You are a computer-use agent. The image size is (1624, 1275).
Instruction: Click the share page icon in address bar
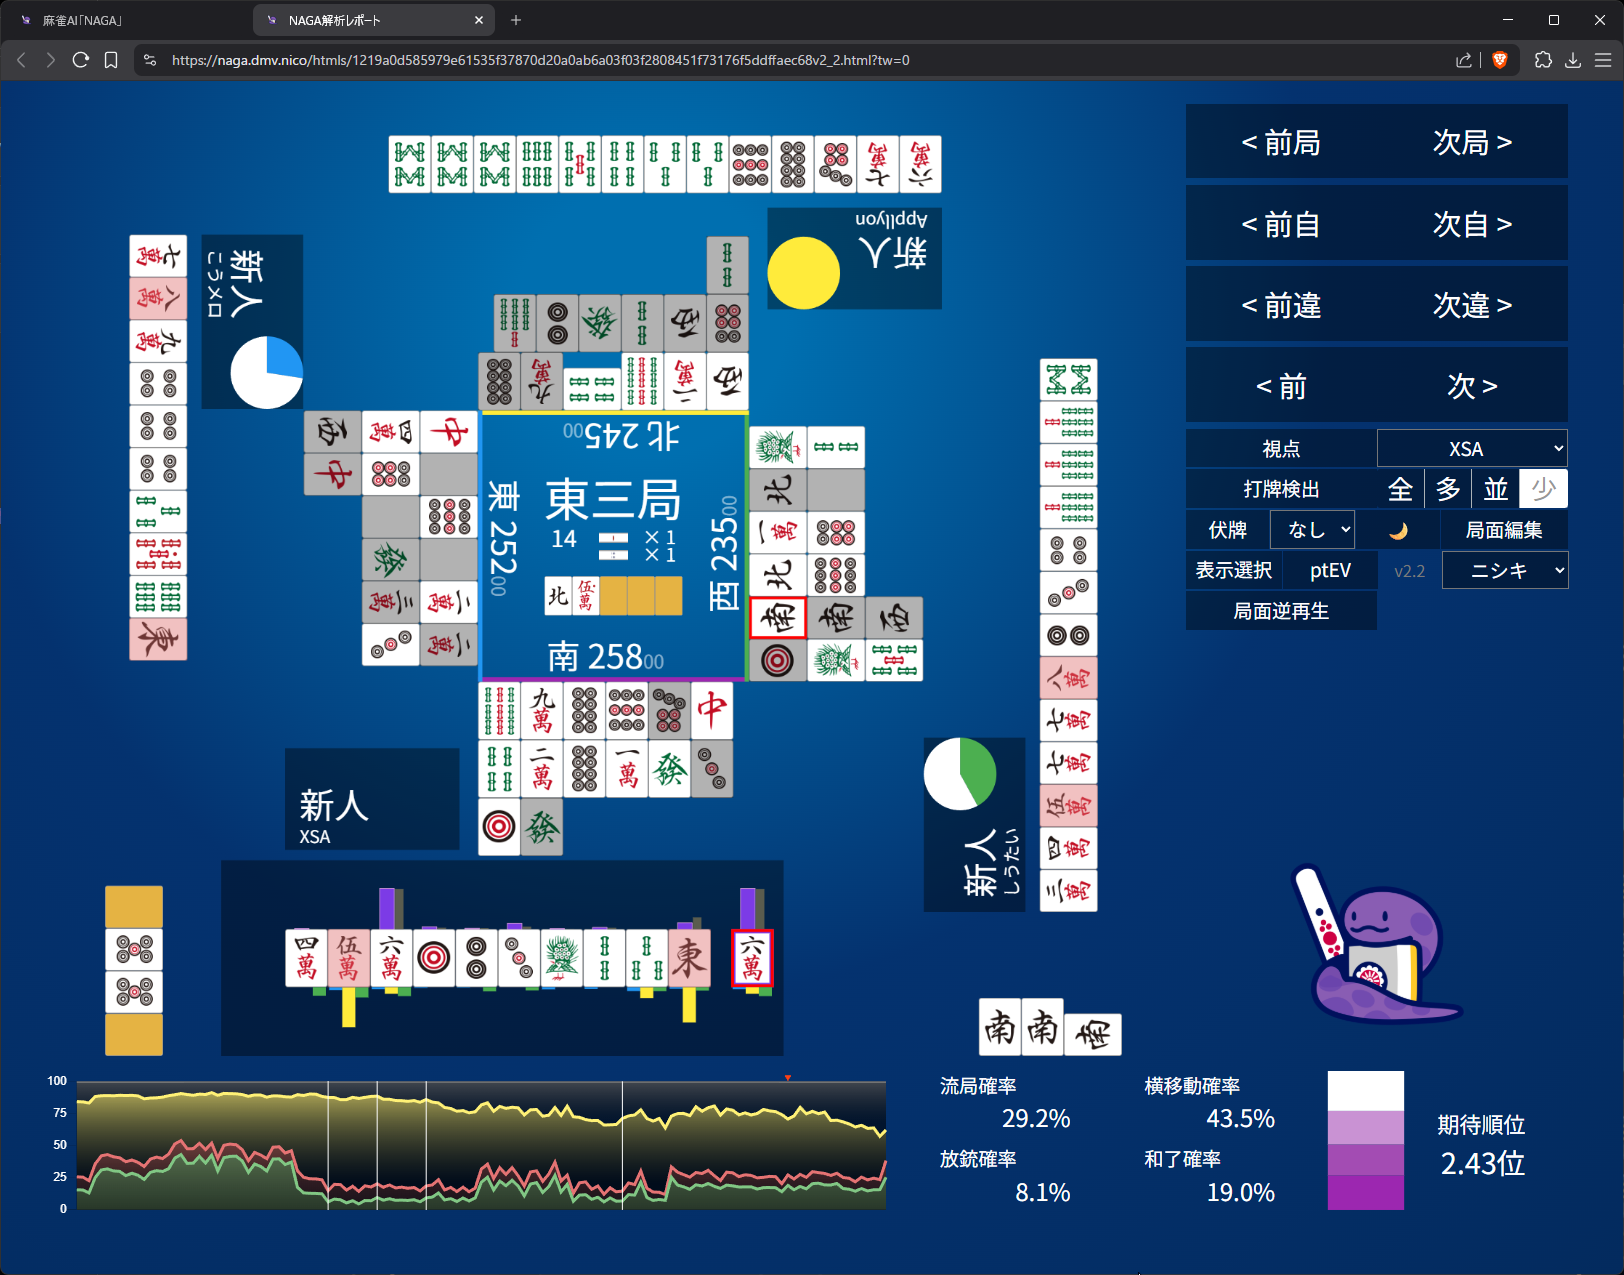coord(1464,60)
